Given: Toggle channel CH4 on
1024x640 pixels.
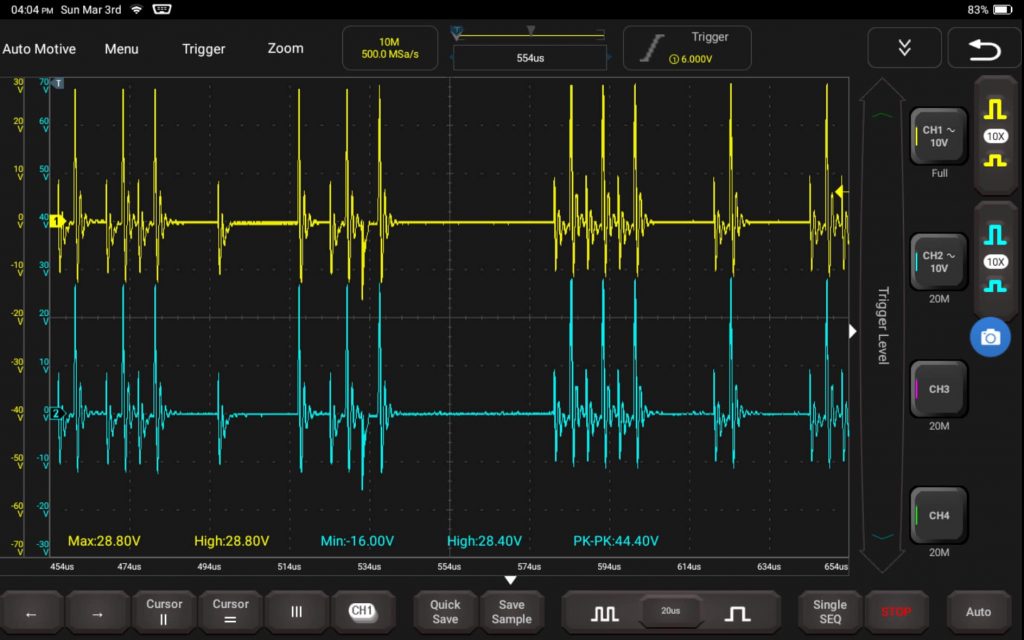Looking at the screenshot, I should click(x=938, y=515).
